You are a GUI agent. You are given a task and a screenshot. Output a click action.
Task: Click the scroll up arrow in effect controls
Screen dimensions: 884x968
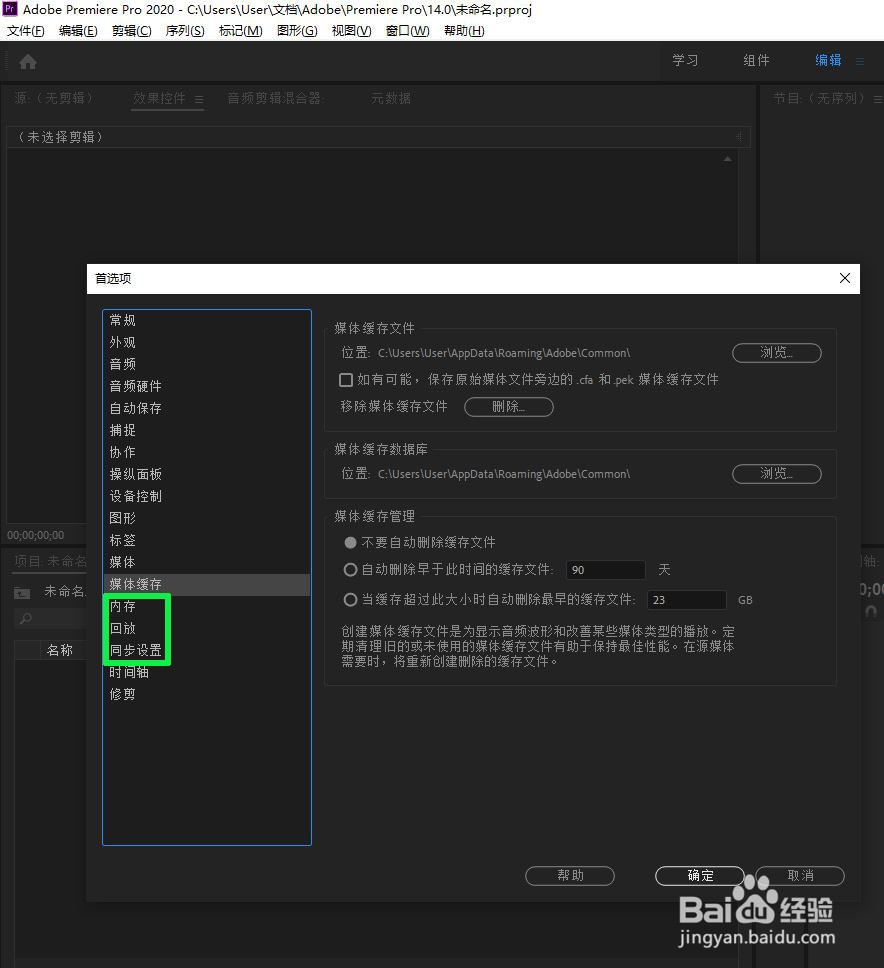(728, 159)
